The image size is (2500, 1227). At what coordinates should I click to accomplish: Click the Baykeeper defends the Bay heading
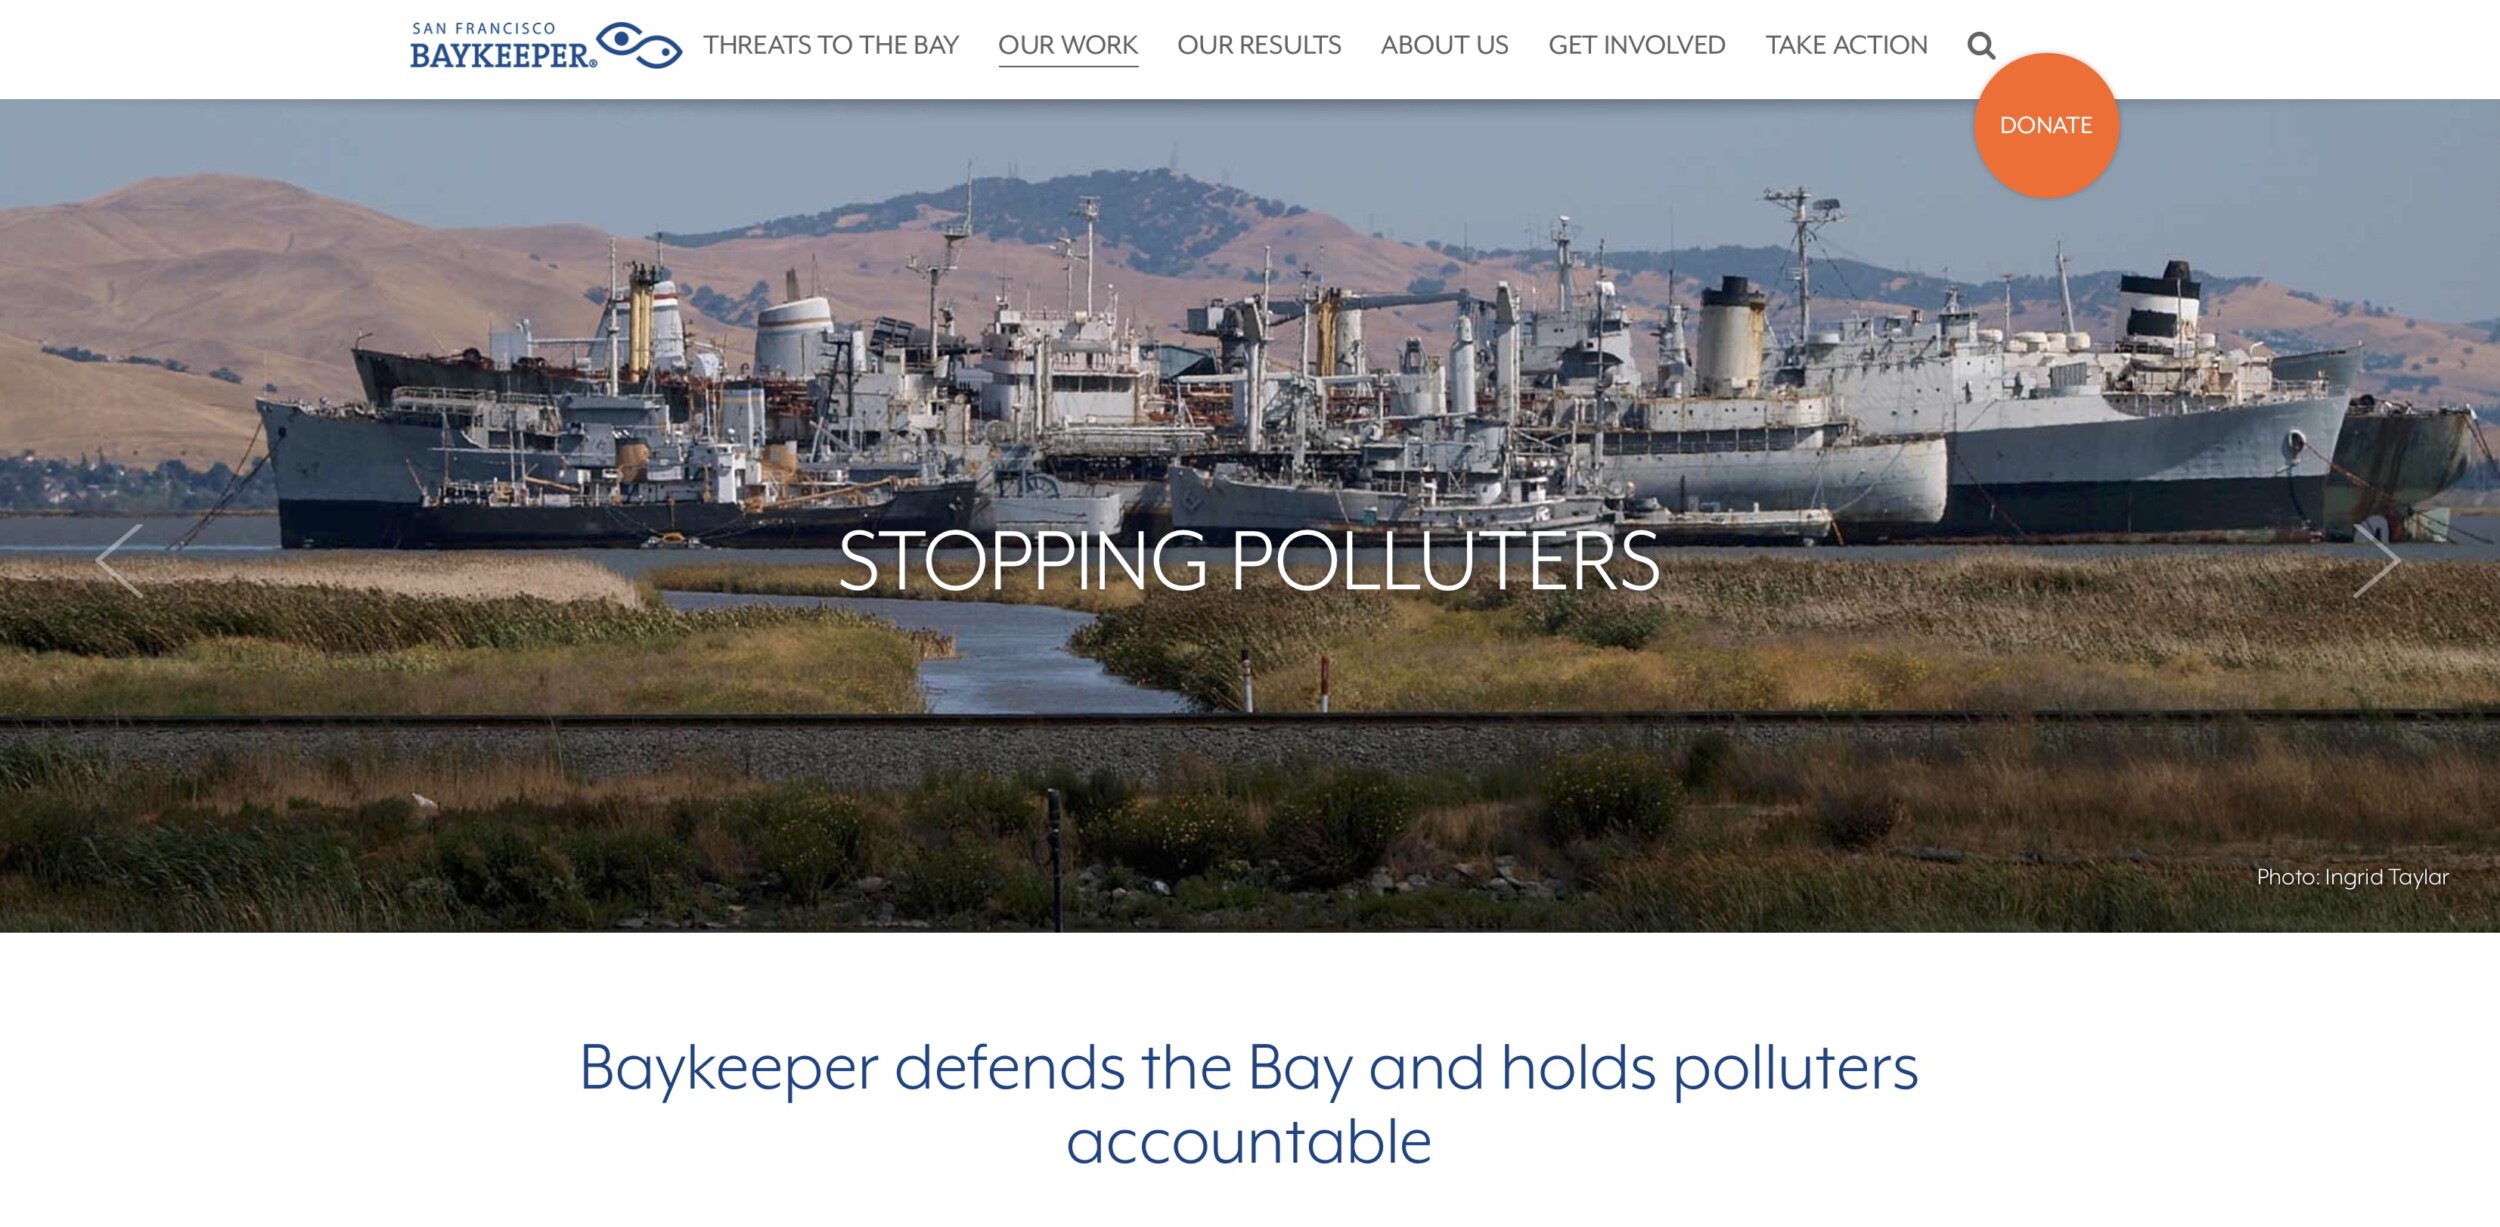point(1249,1104)
